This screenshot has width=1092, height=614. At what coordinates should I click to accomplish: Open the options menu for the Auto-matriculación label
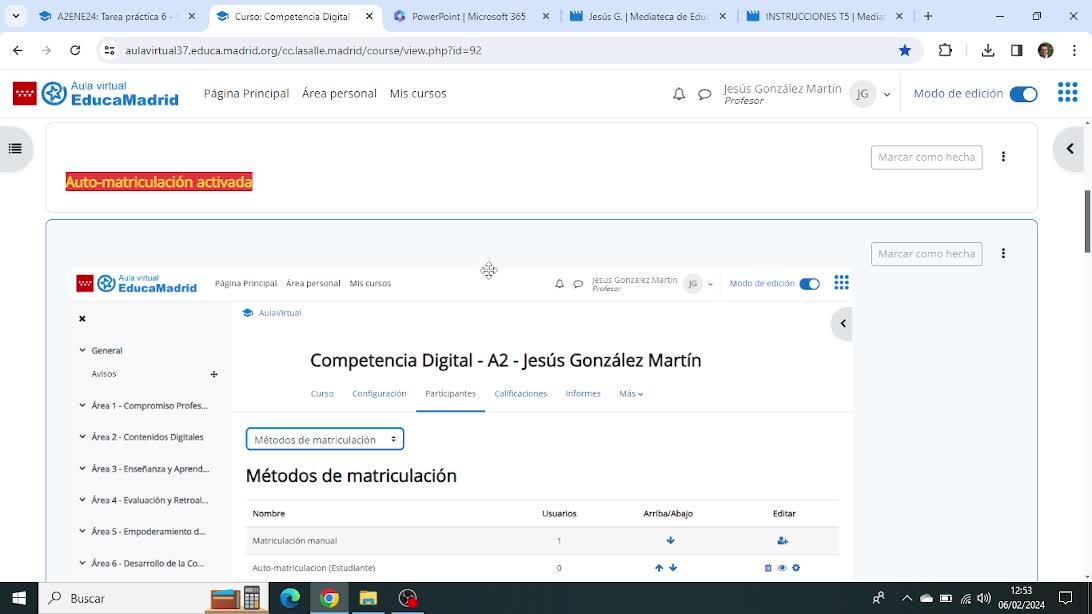tap(1004, 157)
